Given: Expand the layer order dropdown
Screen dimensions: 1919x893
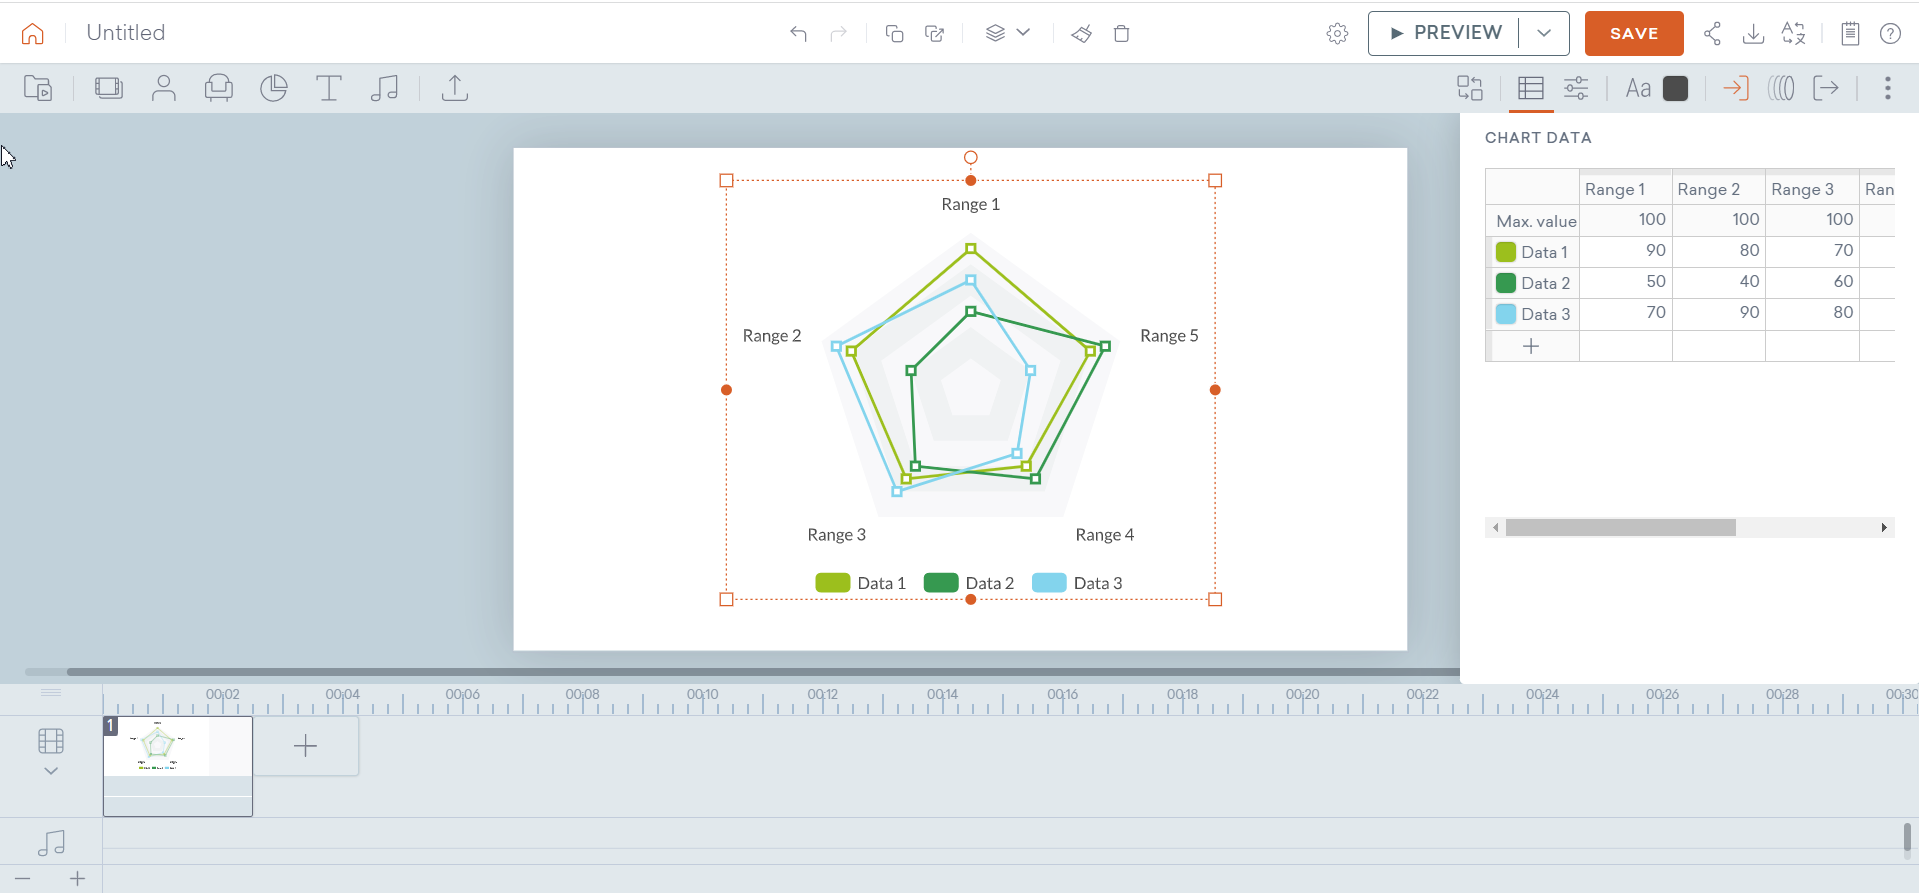Looking at the screenshot, I should 1023,33.
